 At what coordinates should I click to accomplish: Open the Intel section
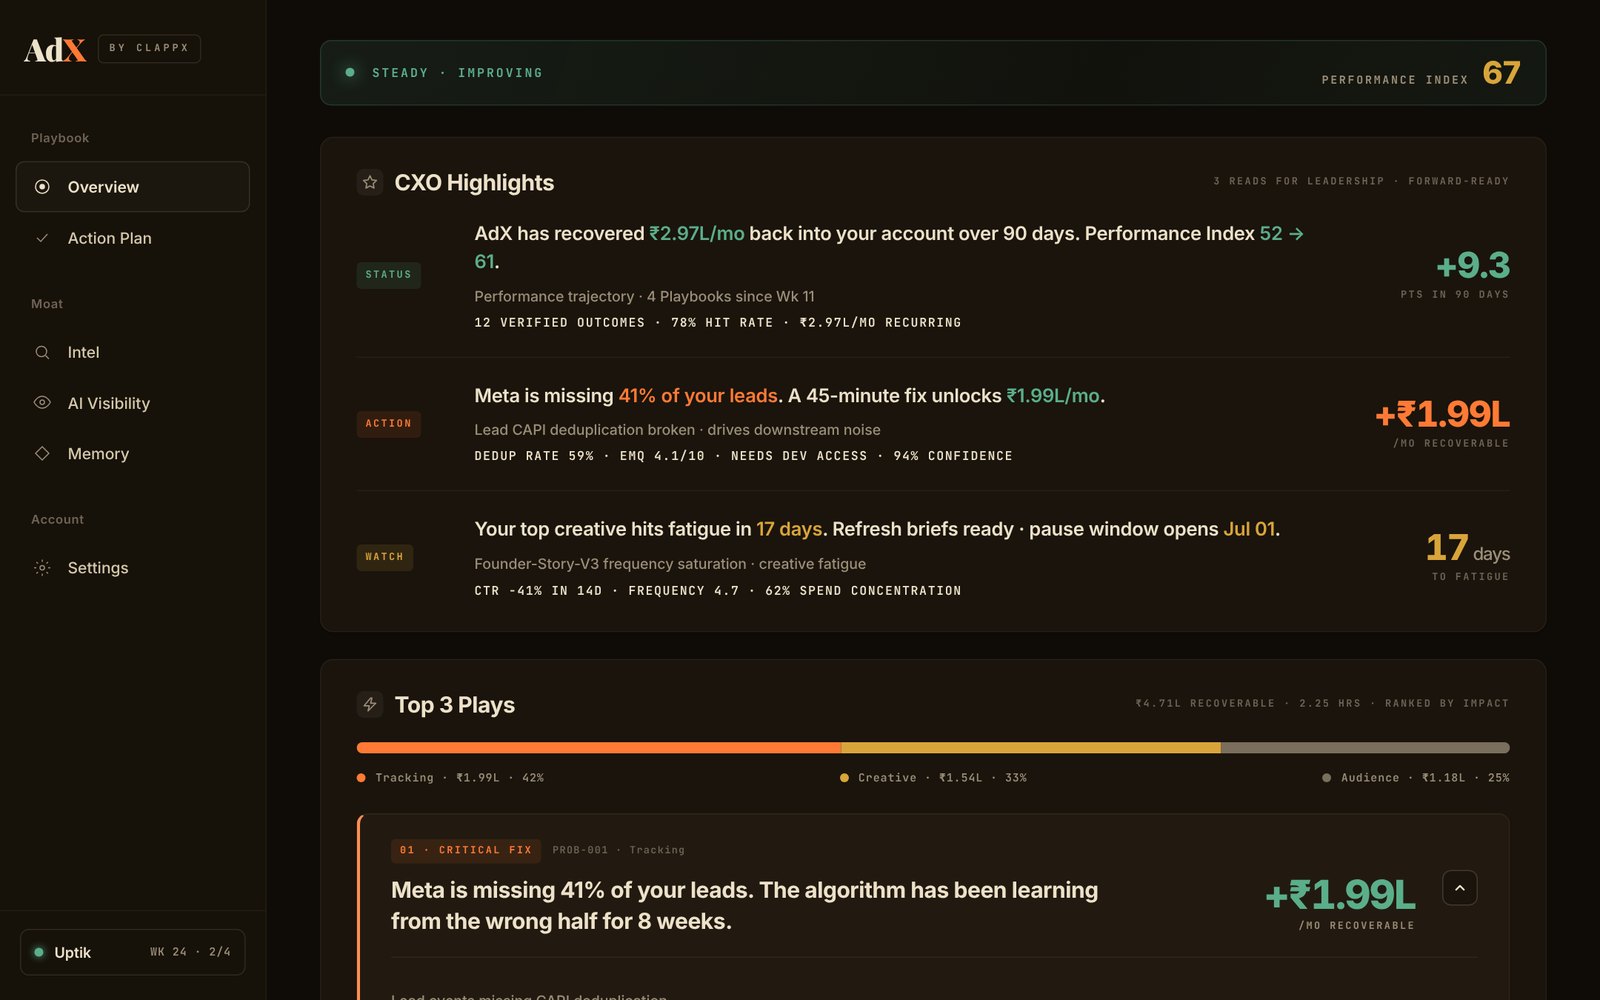133,352
